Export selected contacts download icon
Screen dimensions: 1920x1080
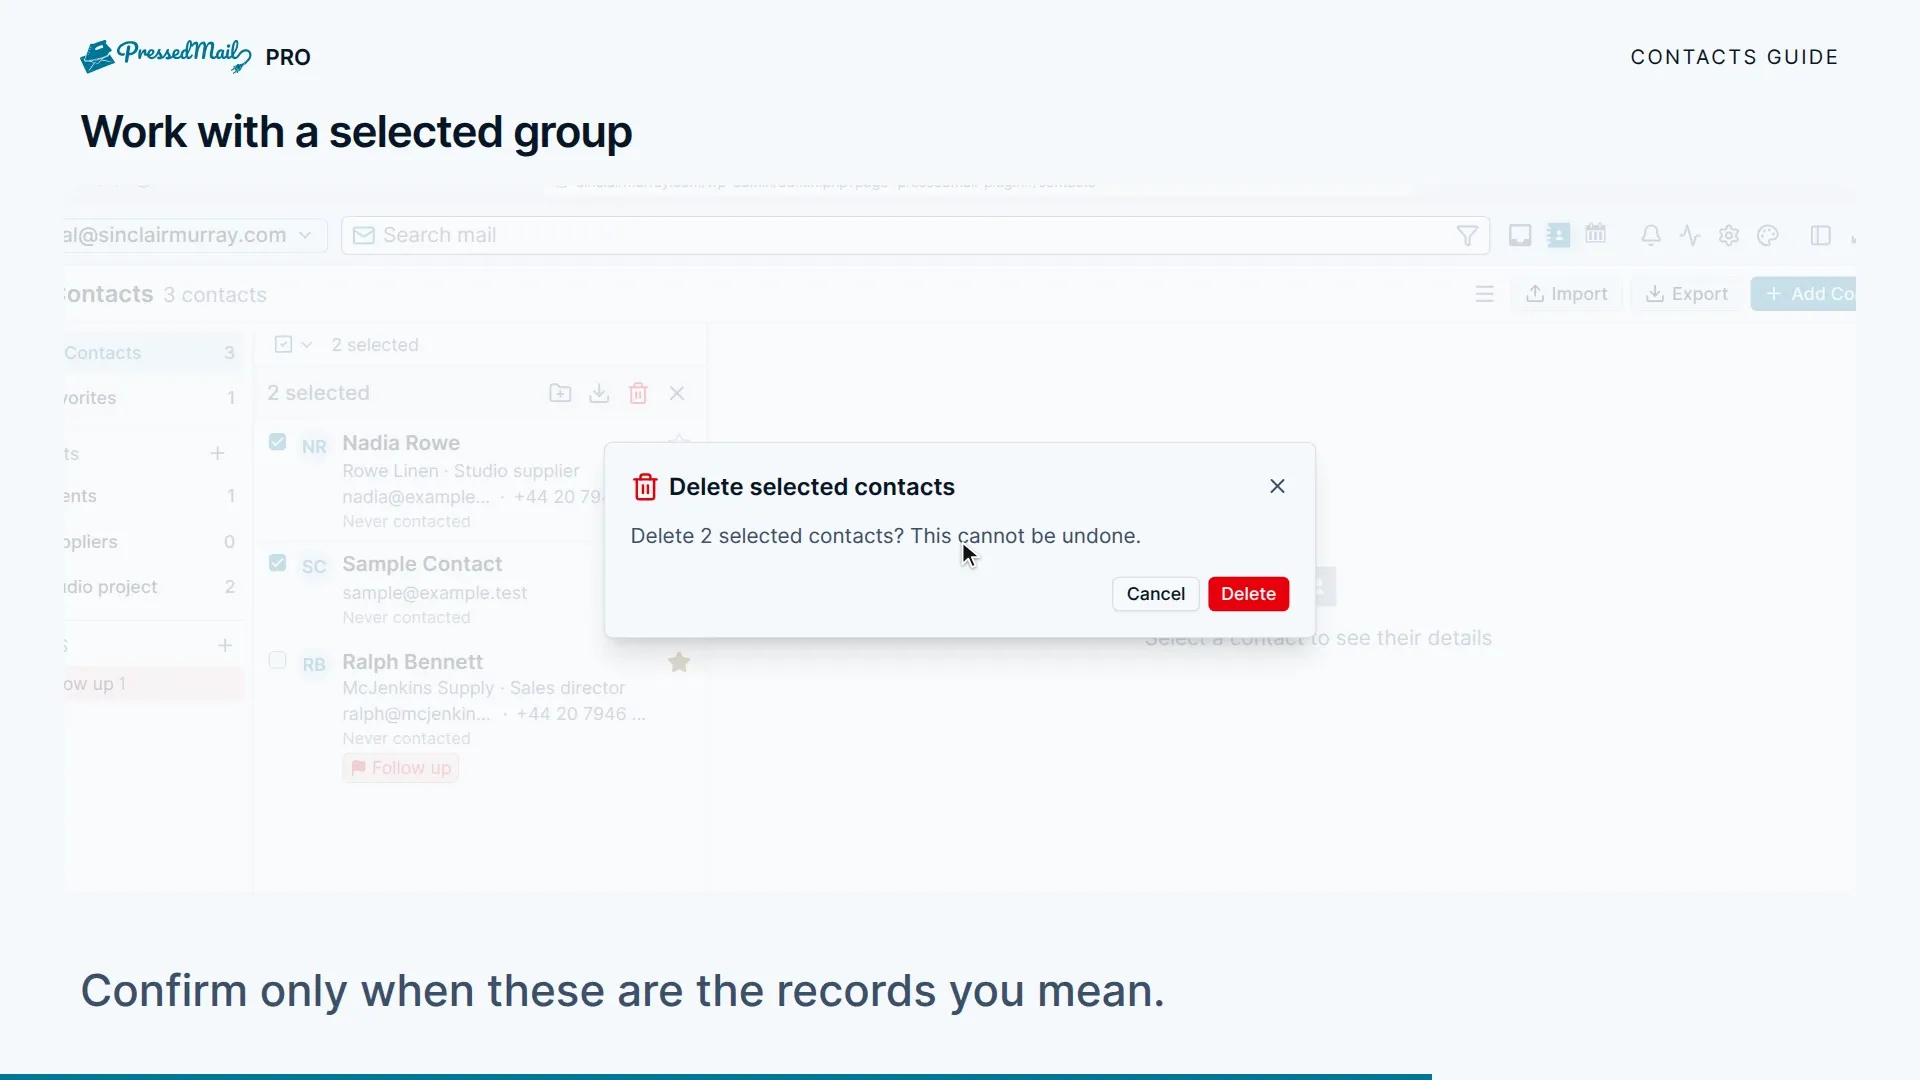tap(599, 393)
